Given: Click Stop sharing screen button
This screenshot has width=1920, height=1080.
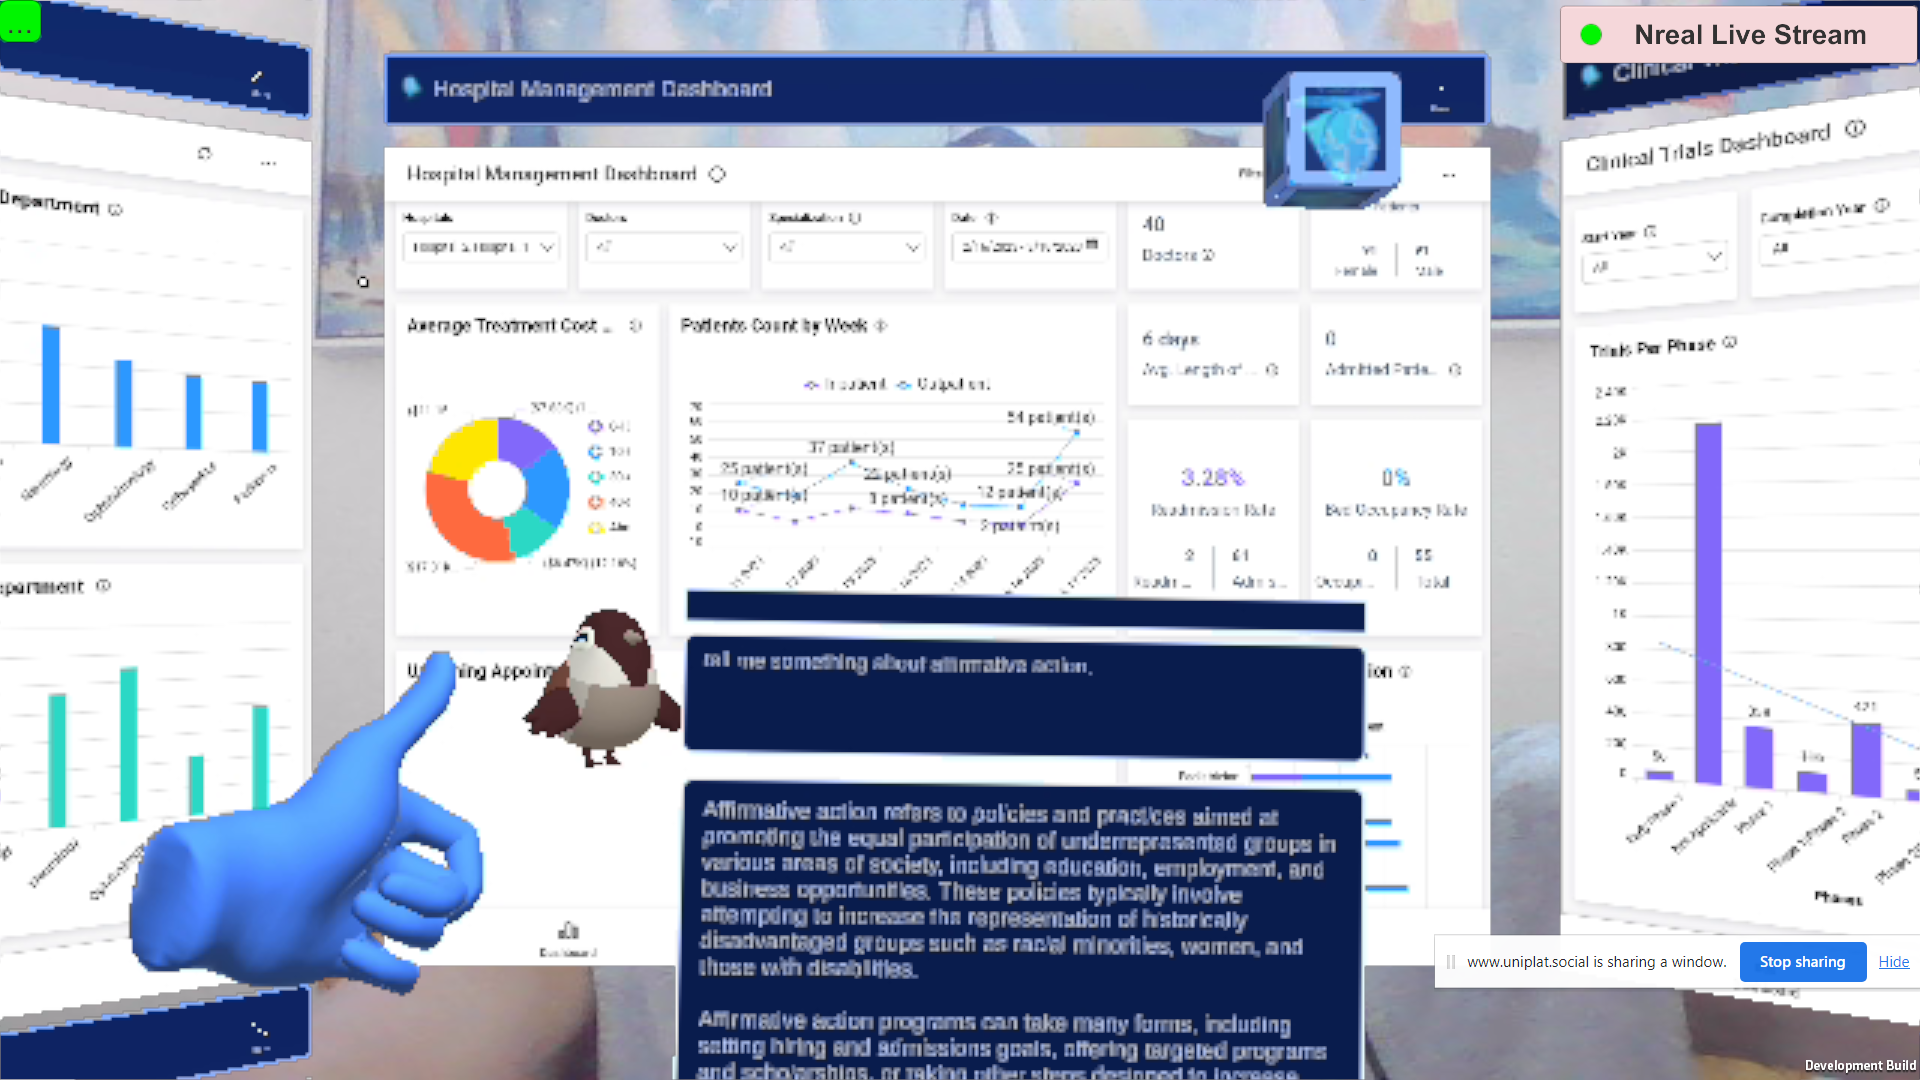Looking at the screenshot, I should (1803, 961).
